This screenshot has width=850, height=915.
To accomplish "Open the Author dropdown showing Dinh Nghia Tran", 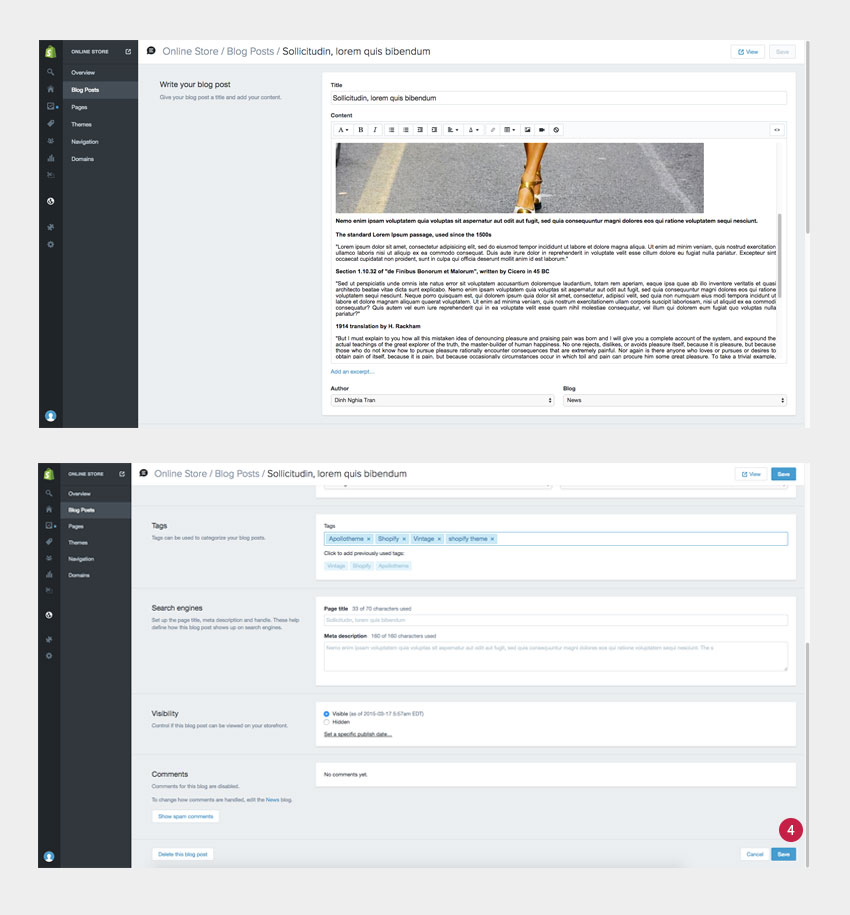I will [441, 400].
